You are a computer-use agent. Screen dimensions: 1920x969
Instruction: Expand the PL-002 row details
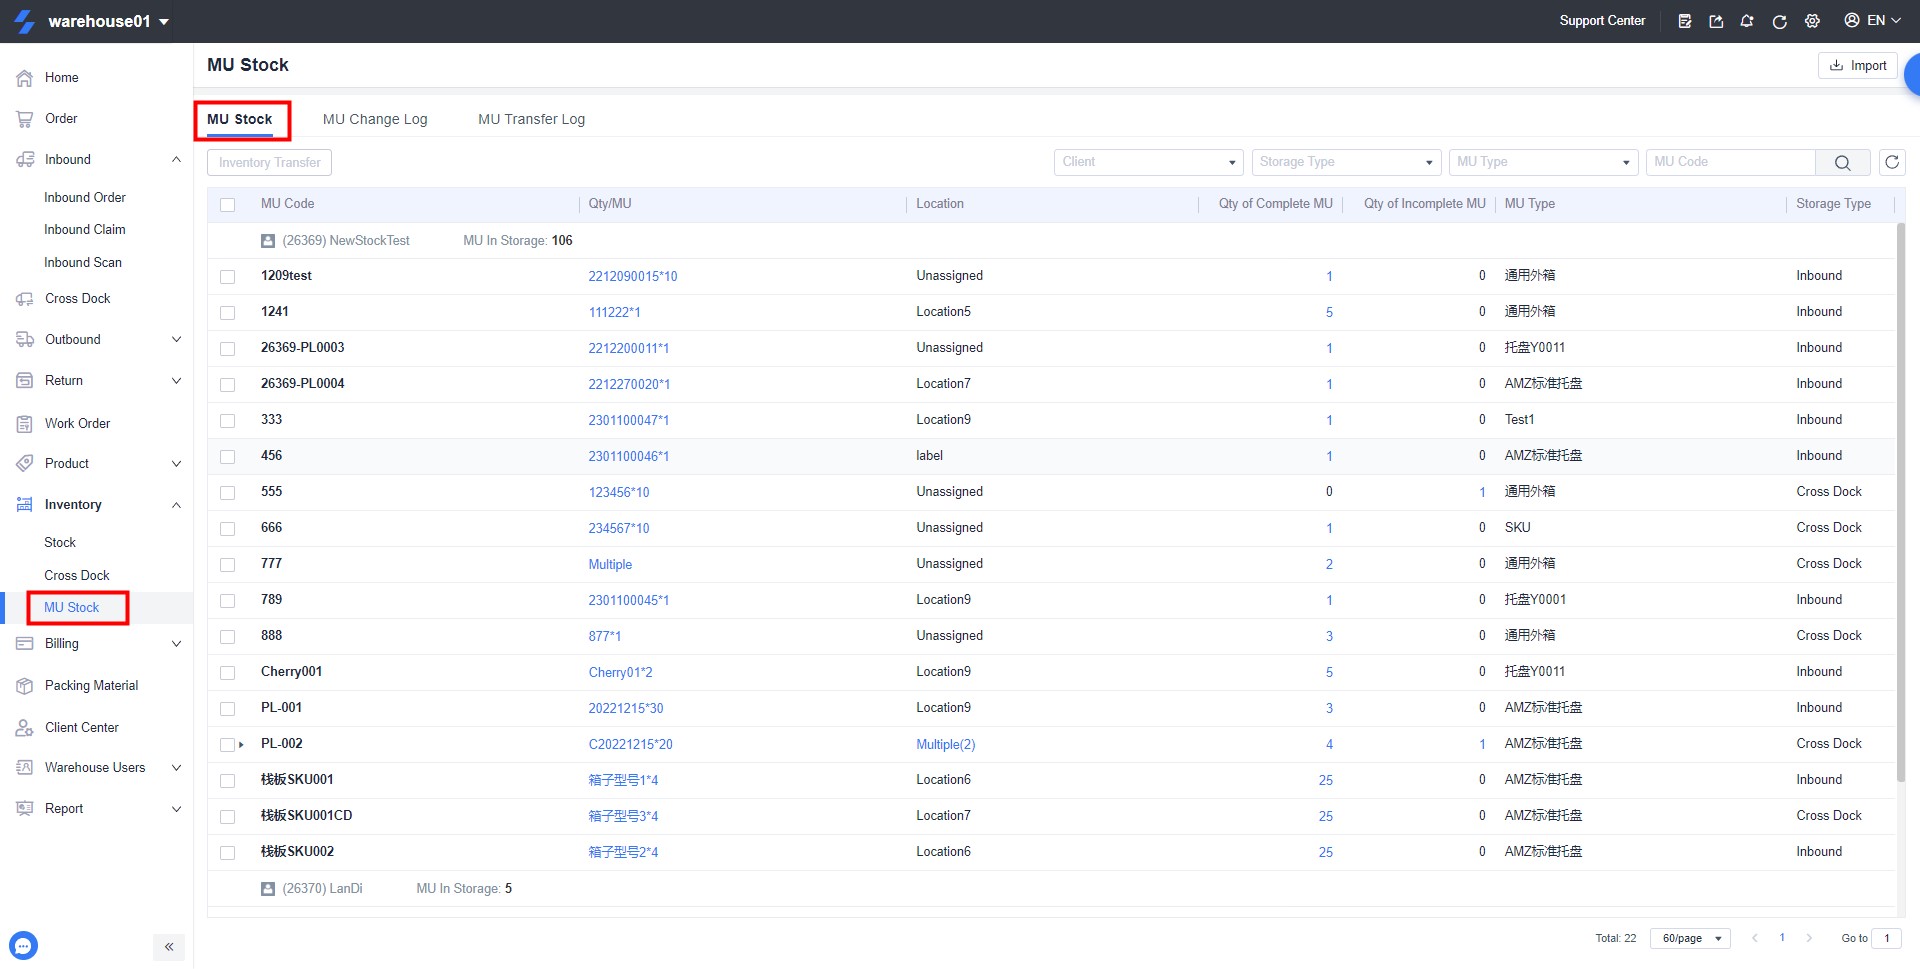click(242, 744)
